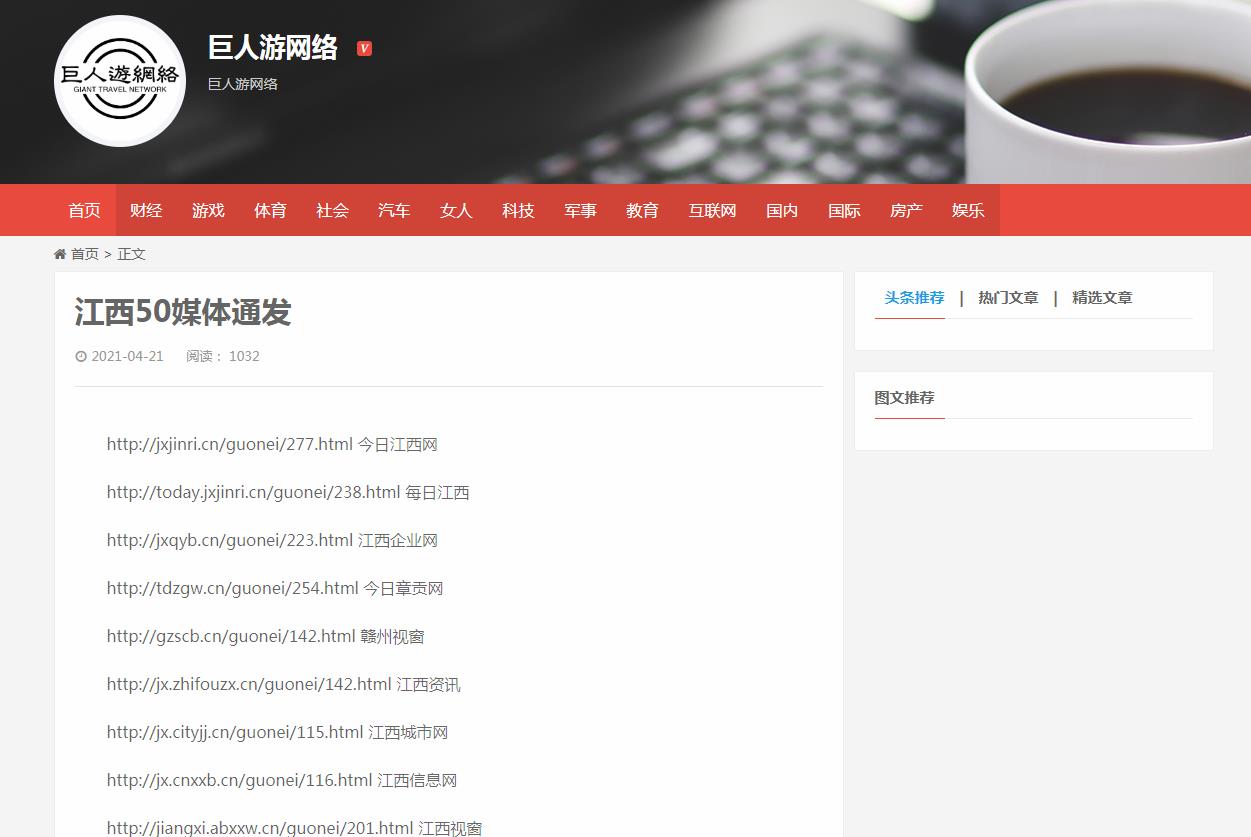The width and height of the screenshot is (1251, 837).
Task: Go to the 游戏 section
Action: (x=208, y=210)
